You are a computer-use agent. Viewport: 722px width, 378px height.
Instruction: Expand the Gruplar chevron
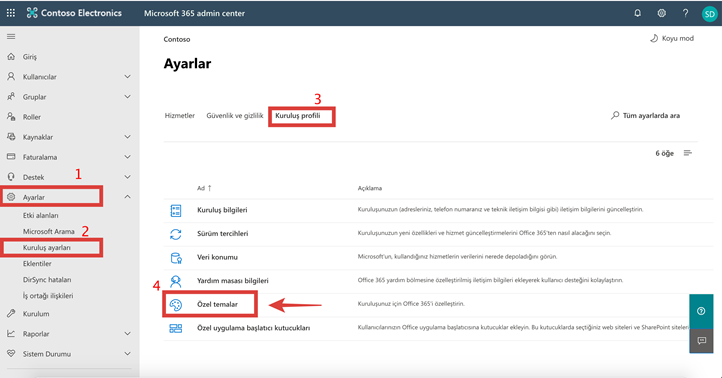pyautogui.click(x=128, y=97)
